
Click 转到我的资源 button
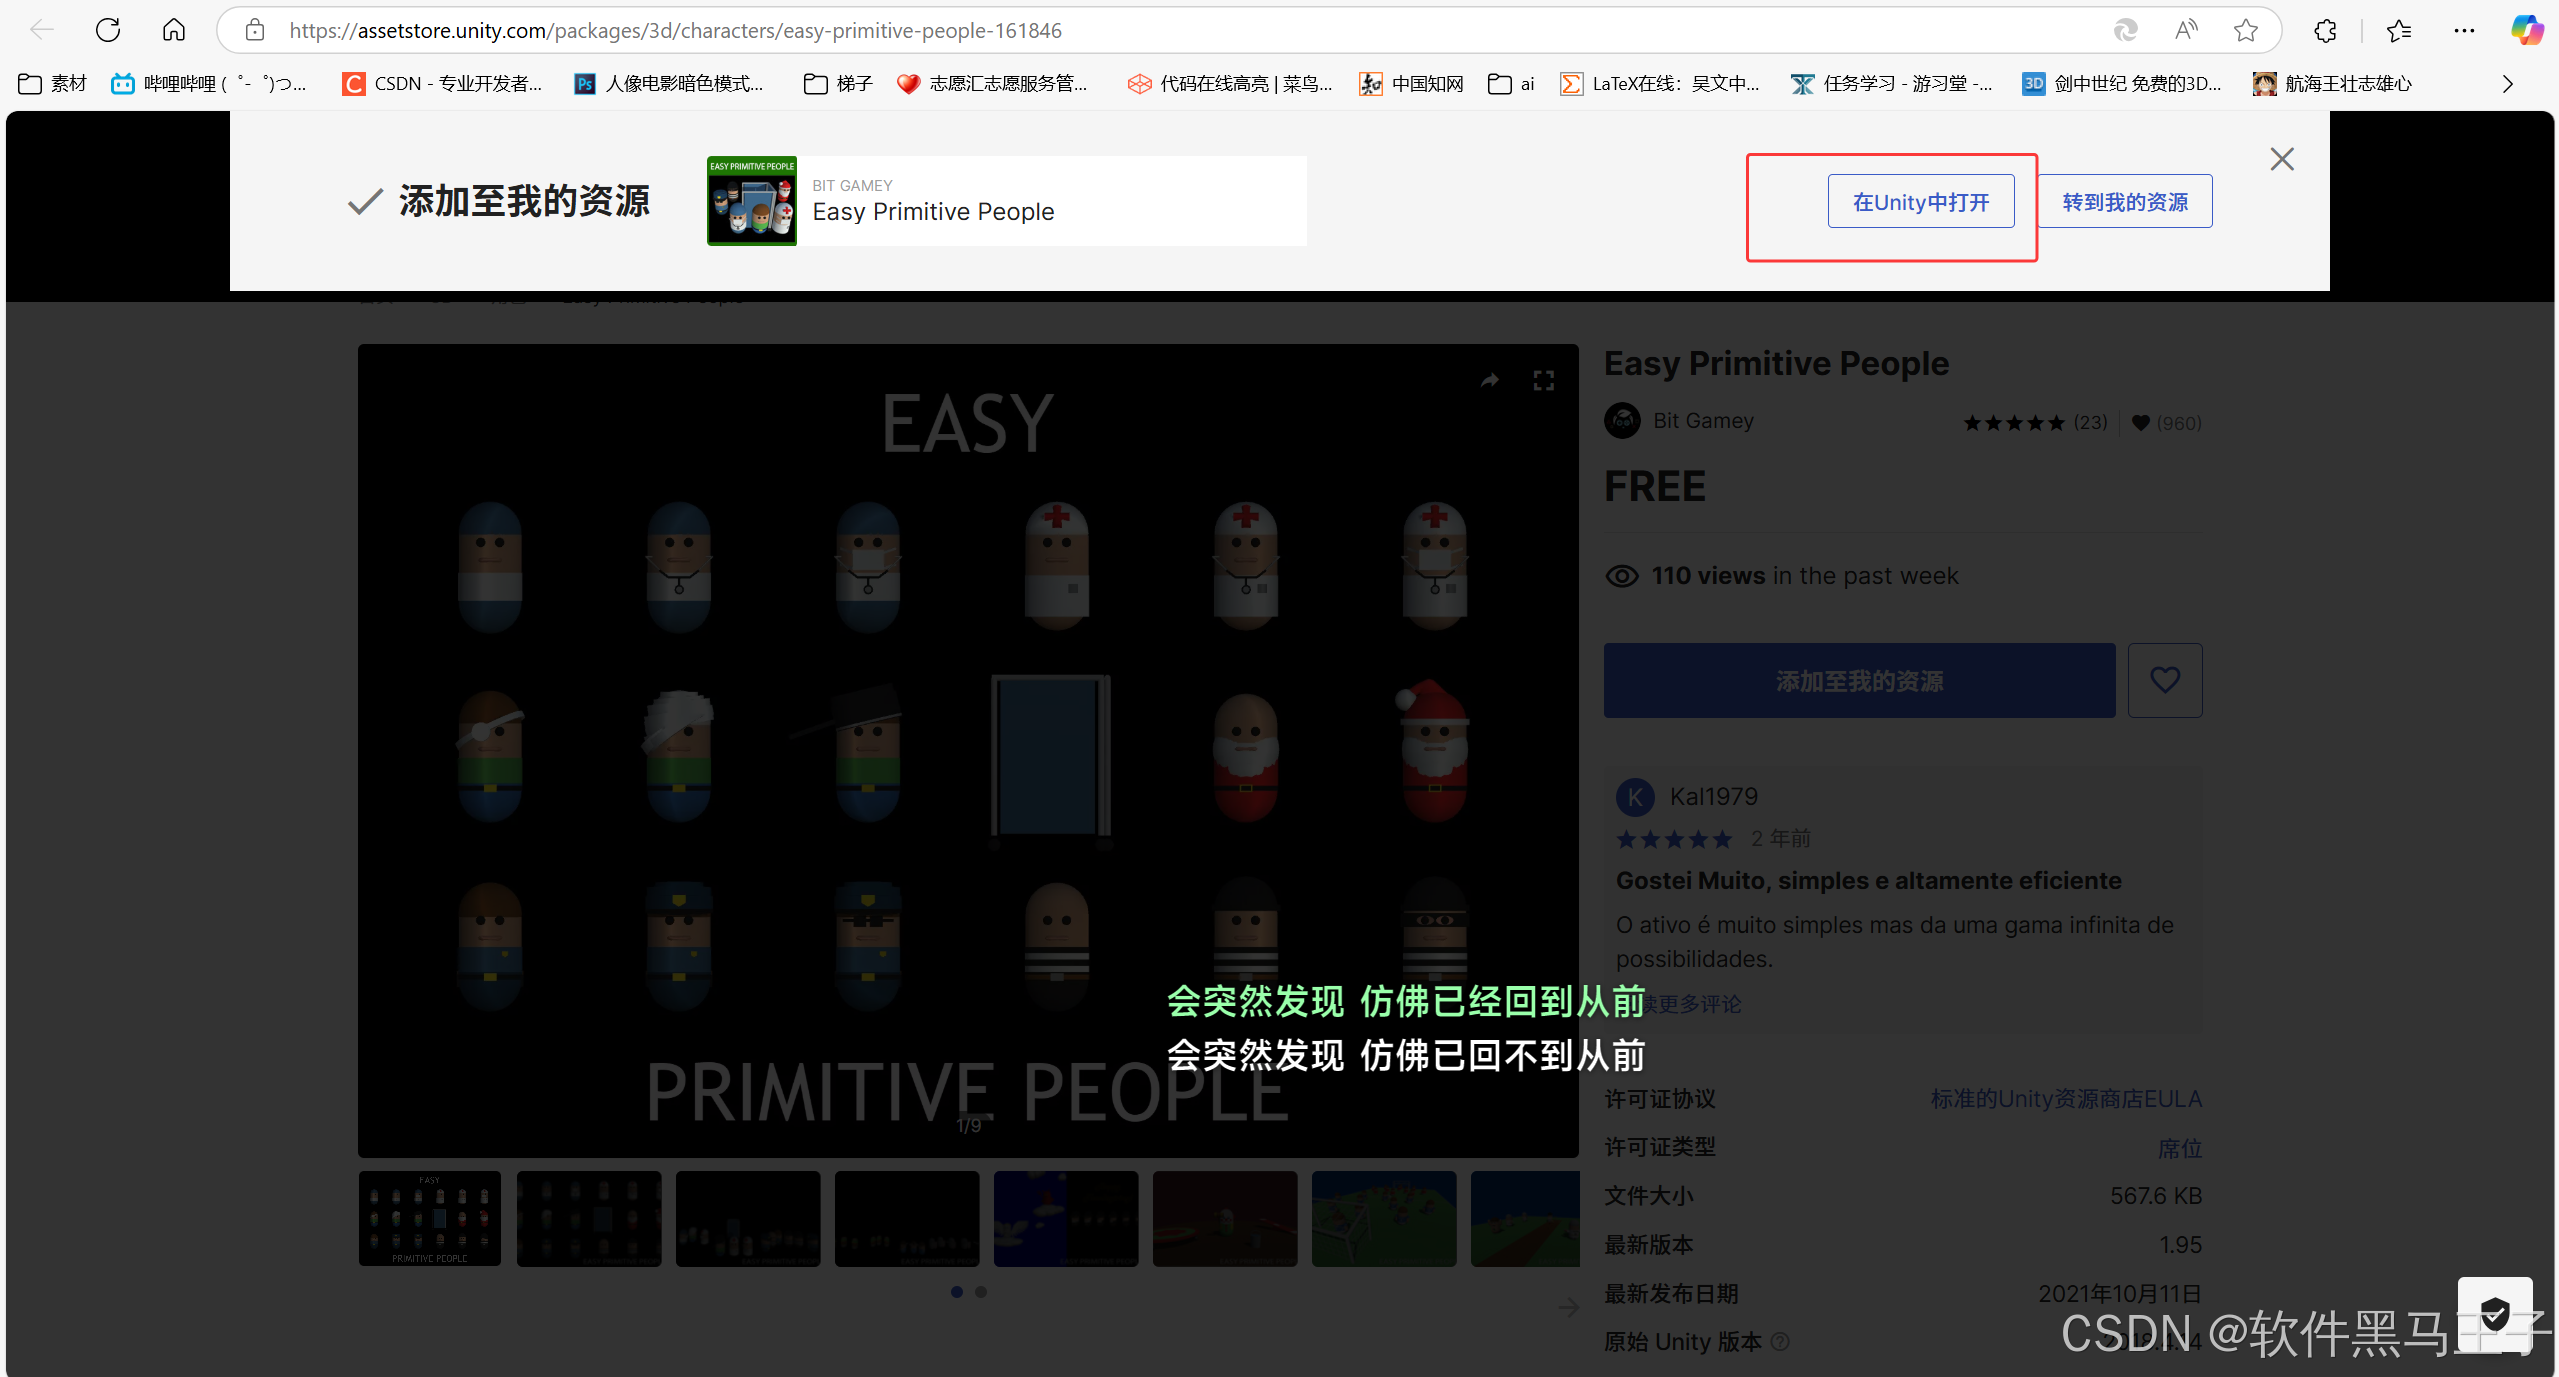click(2125, 202)
